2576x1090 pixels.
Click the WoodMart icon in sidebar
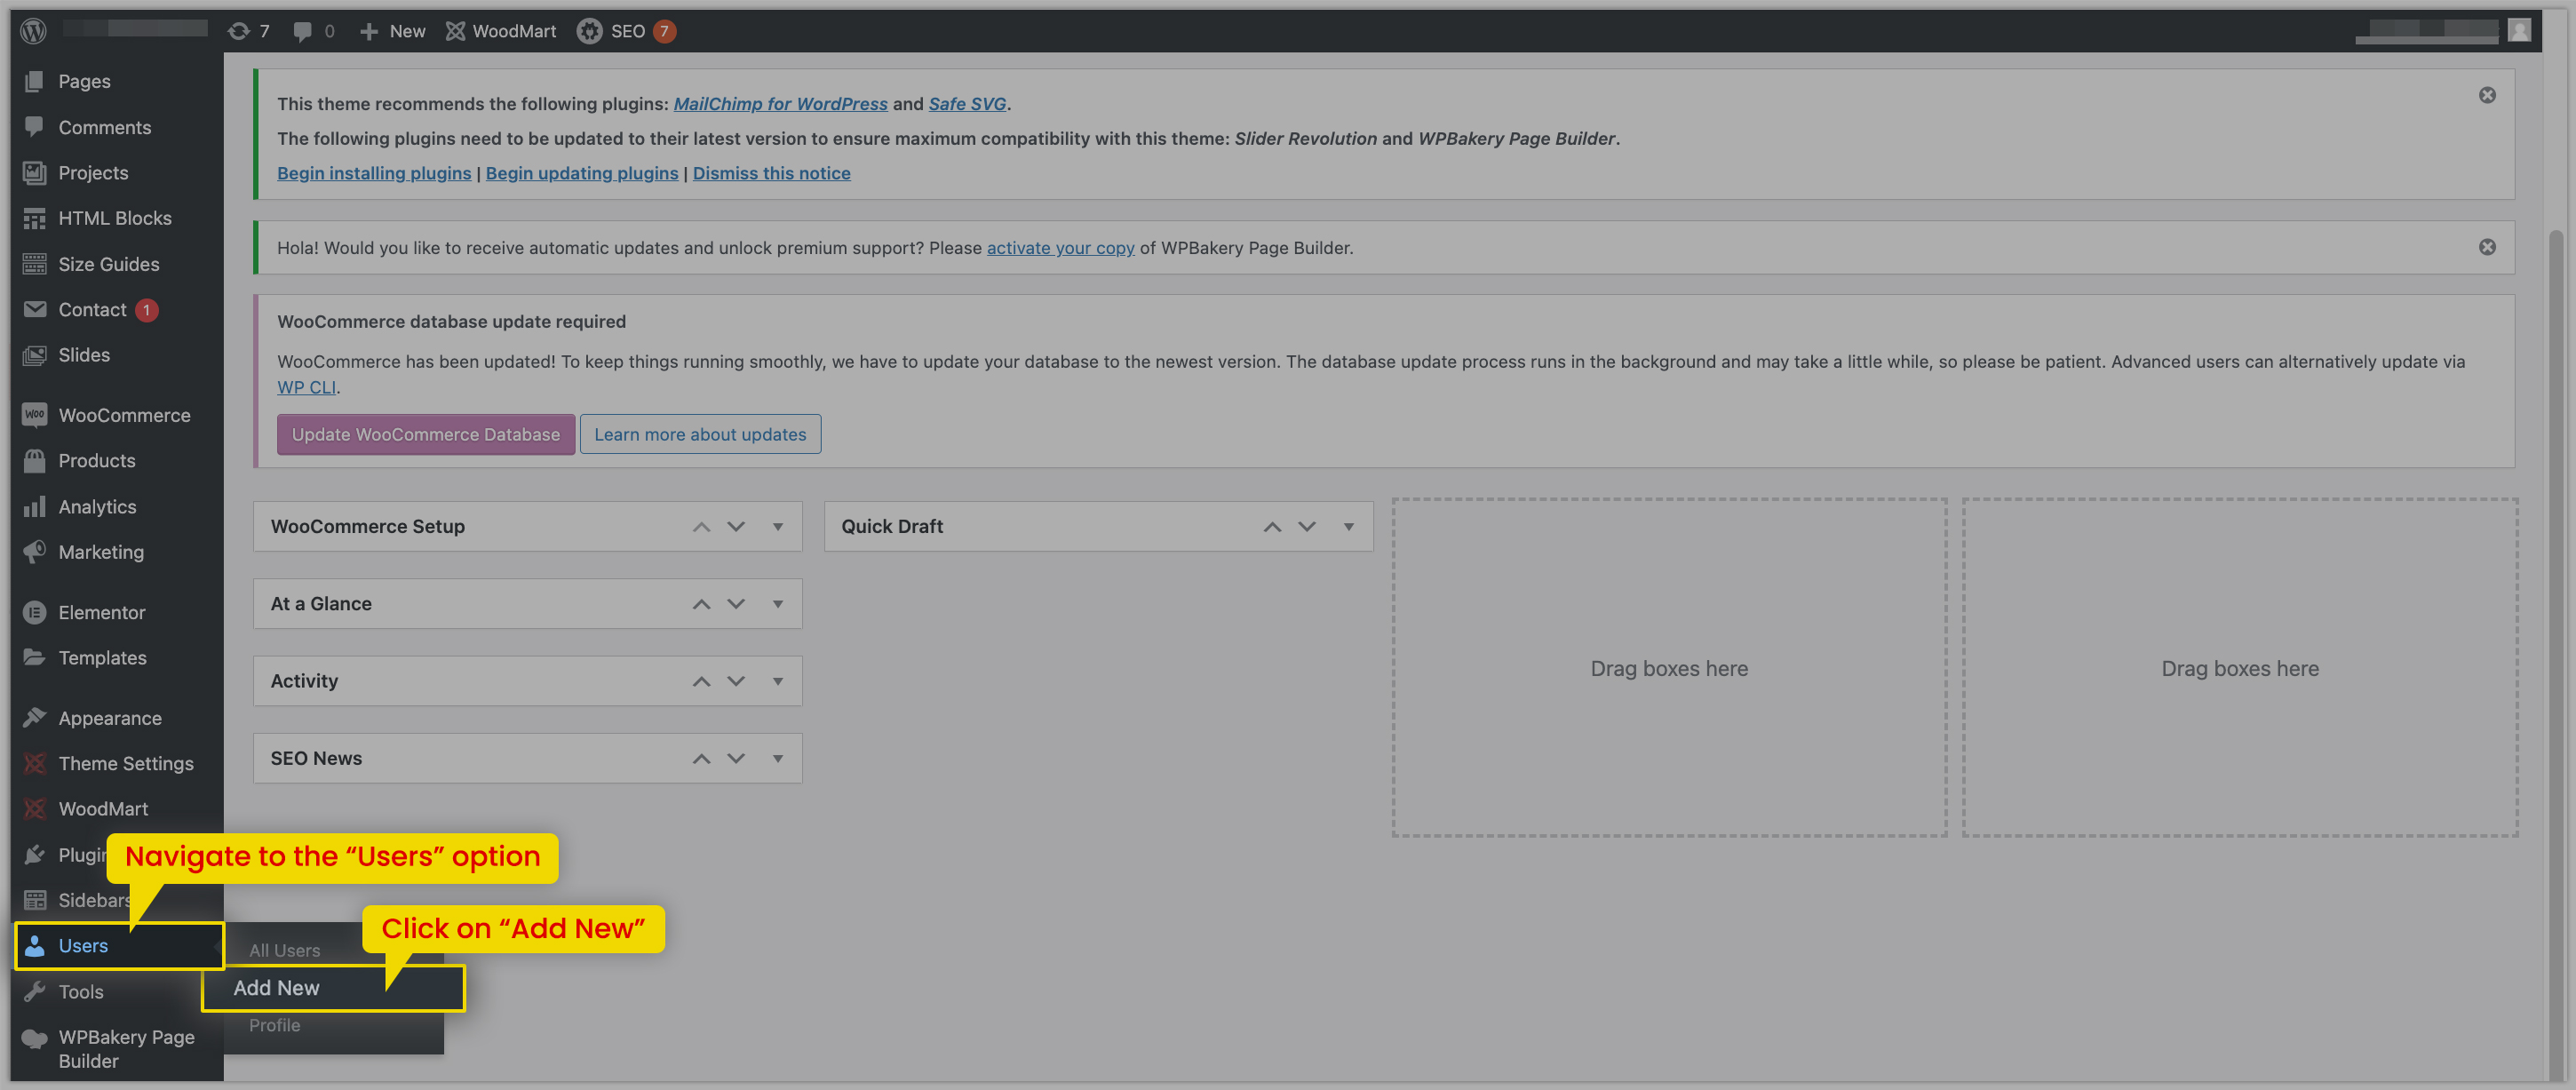[35, 808]
